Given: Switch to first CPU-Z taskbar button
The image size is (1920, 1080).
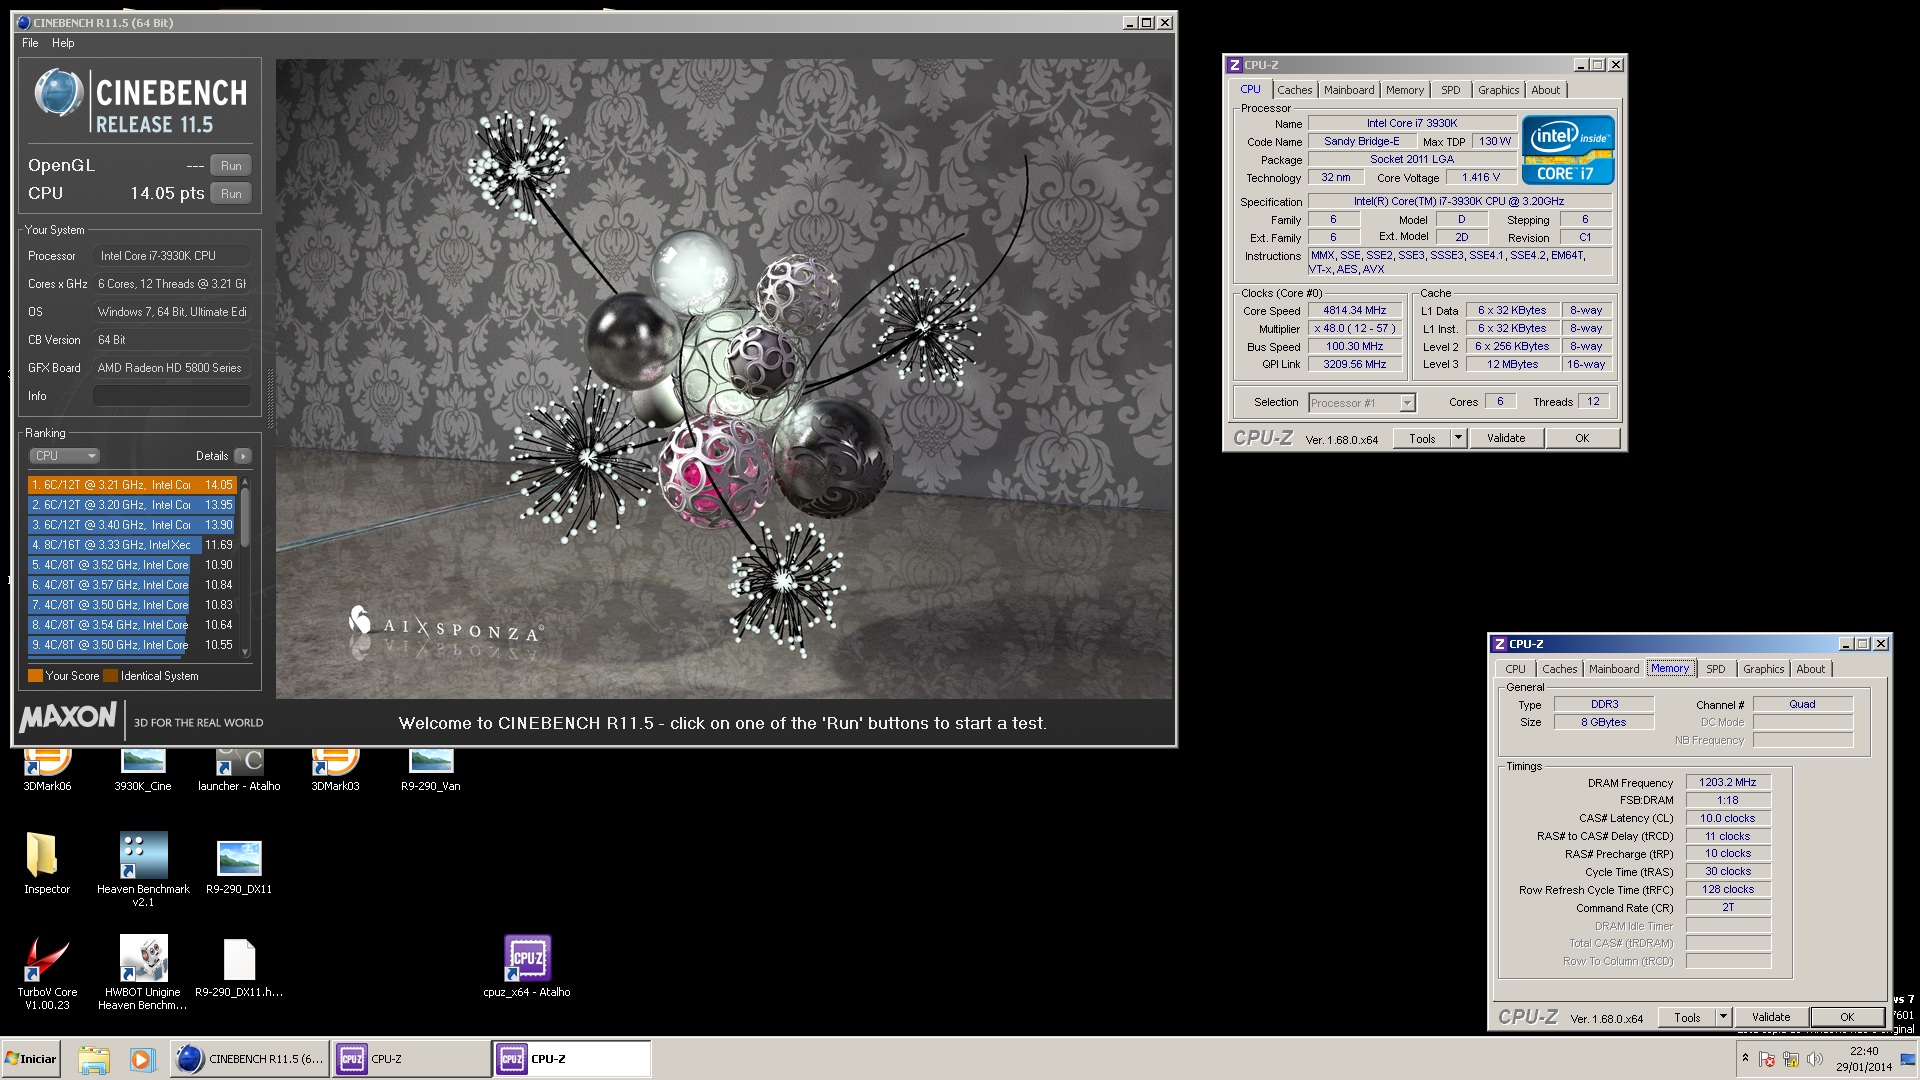Looking at the screenshot, I should click(x=411, y=1059).
